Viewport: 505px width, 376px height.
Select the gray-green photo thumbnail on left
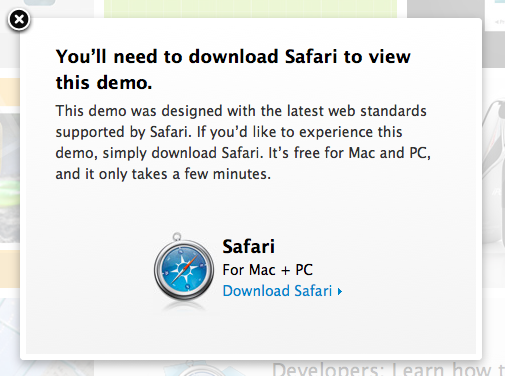pyautogui.click(x=10, y=178)
